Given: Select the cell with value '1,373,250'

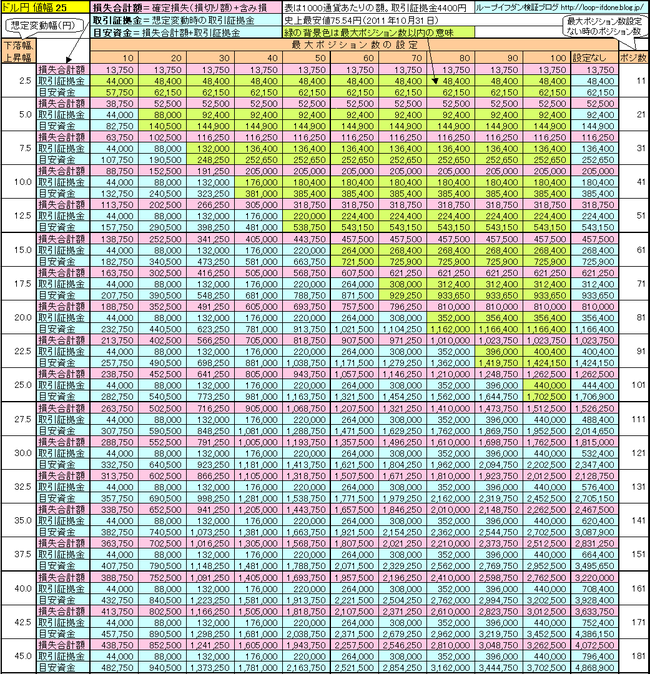Looking at the screenshot, I should [211, 668].
